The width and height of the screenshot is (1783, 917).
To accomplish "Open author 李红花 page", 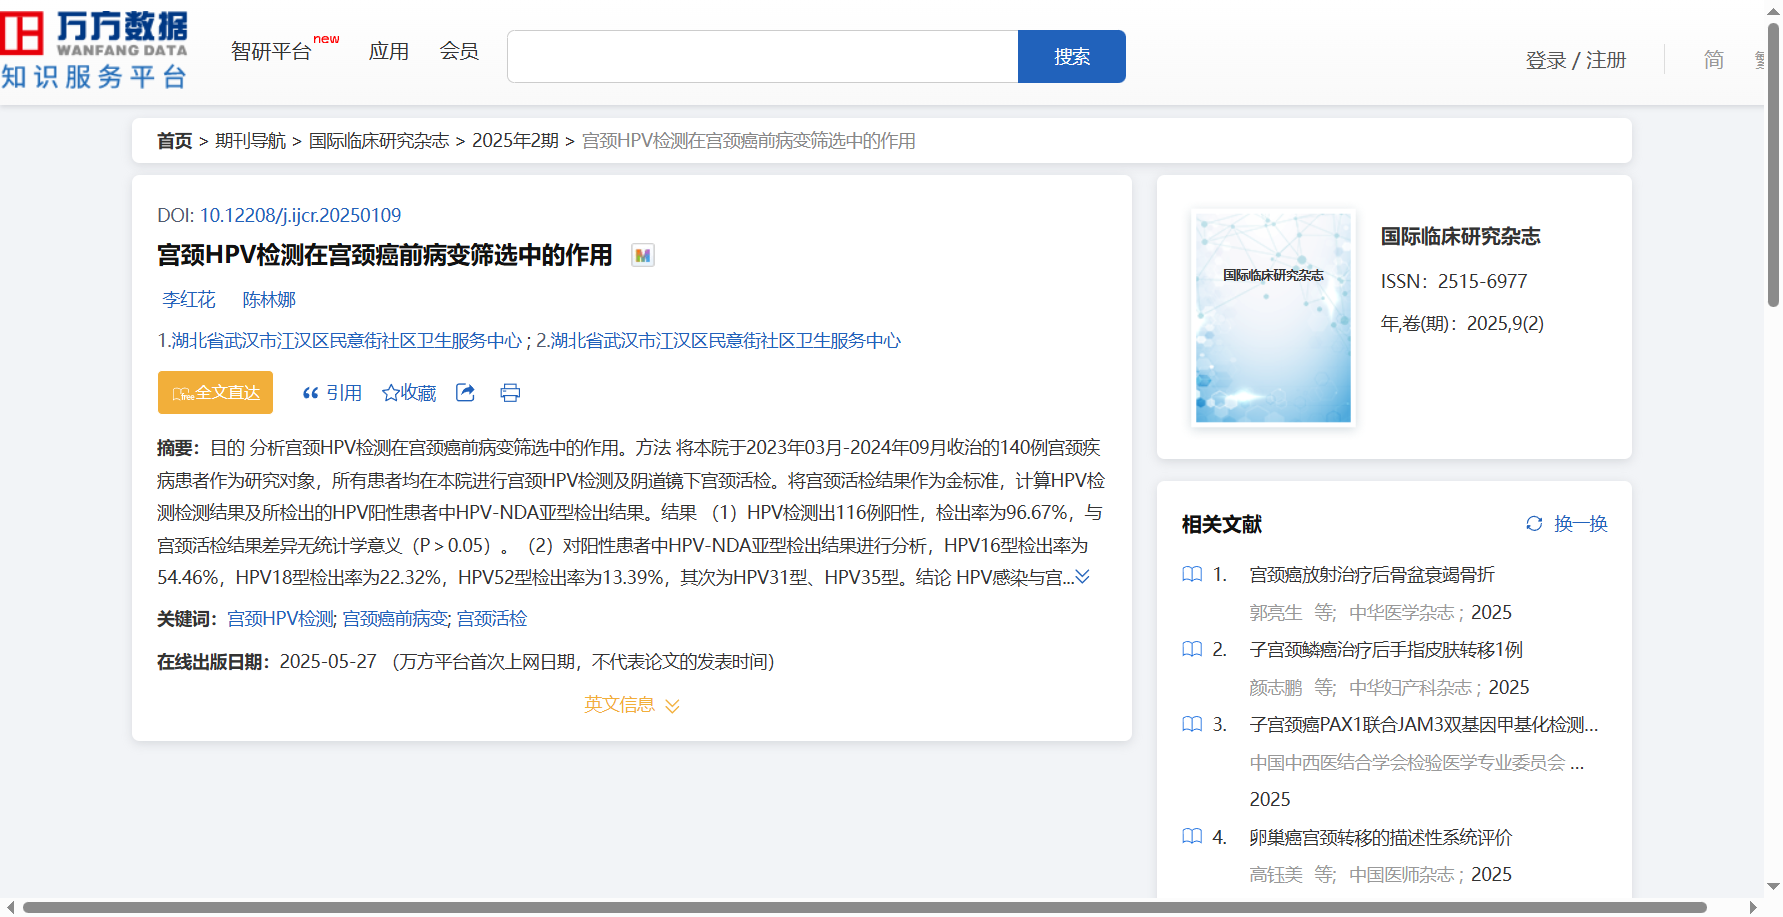I will pyautogui.click(x=189, y=299).
